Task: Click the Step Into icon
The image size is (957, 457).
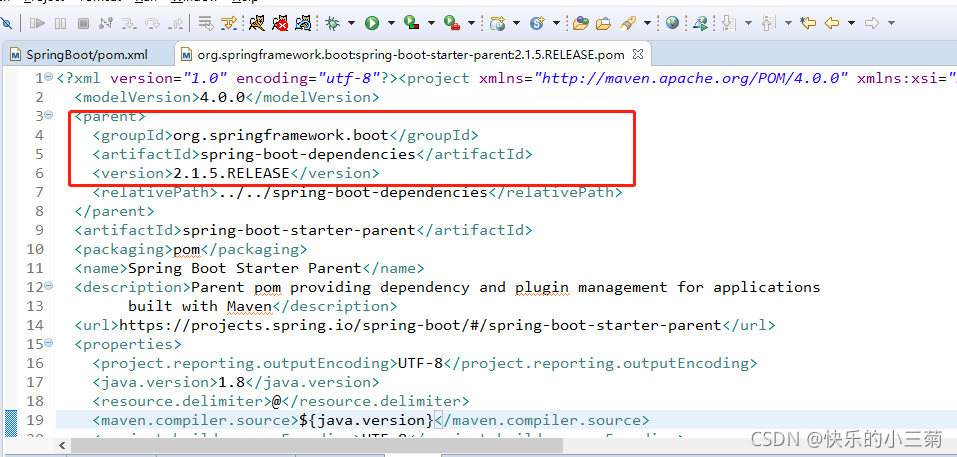Action: coord(129,23)
